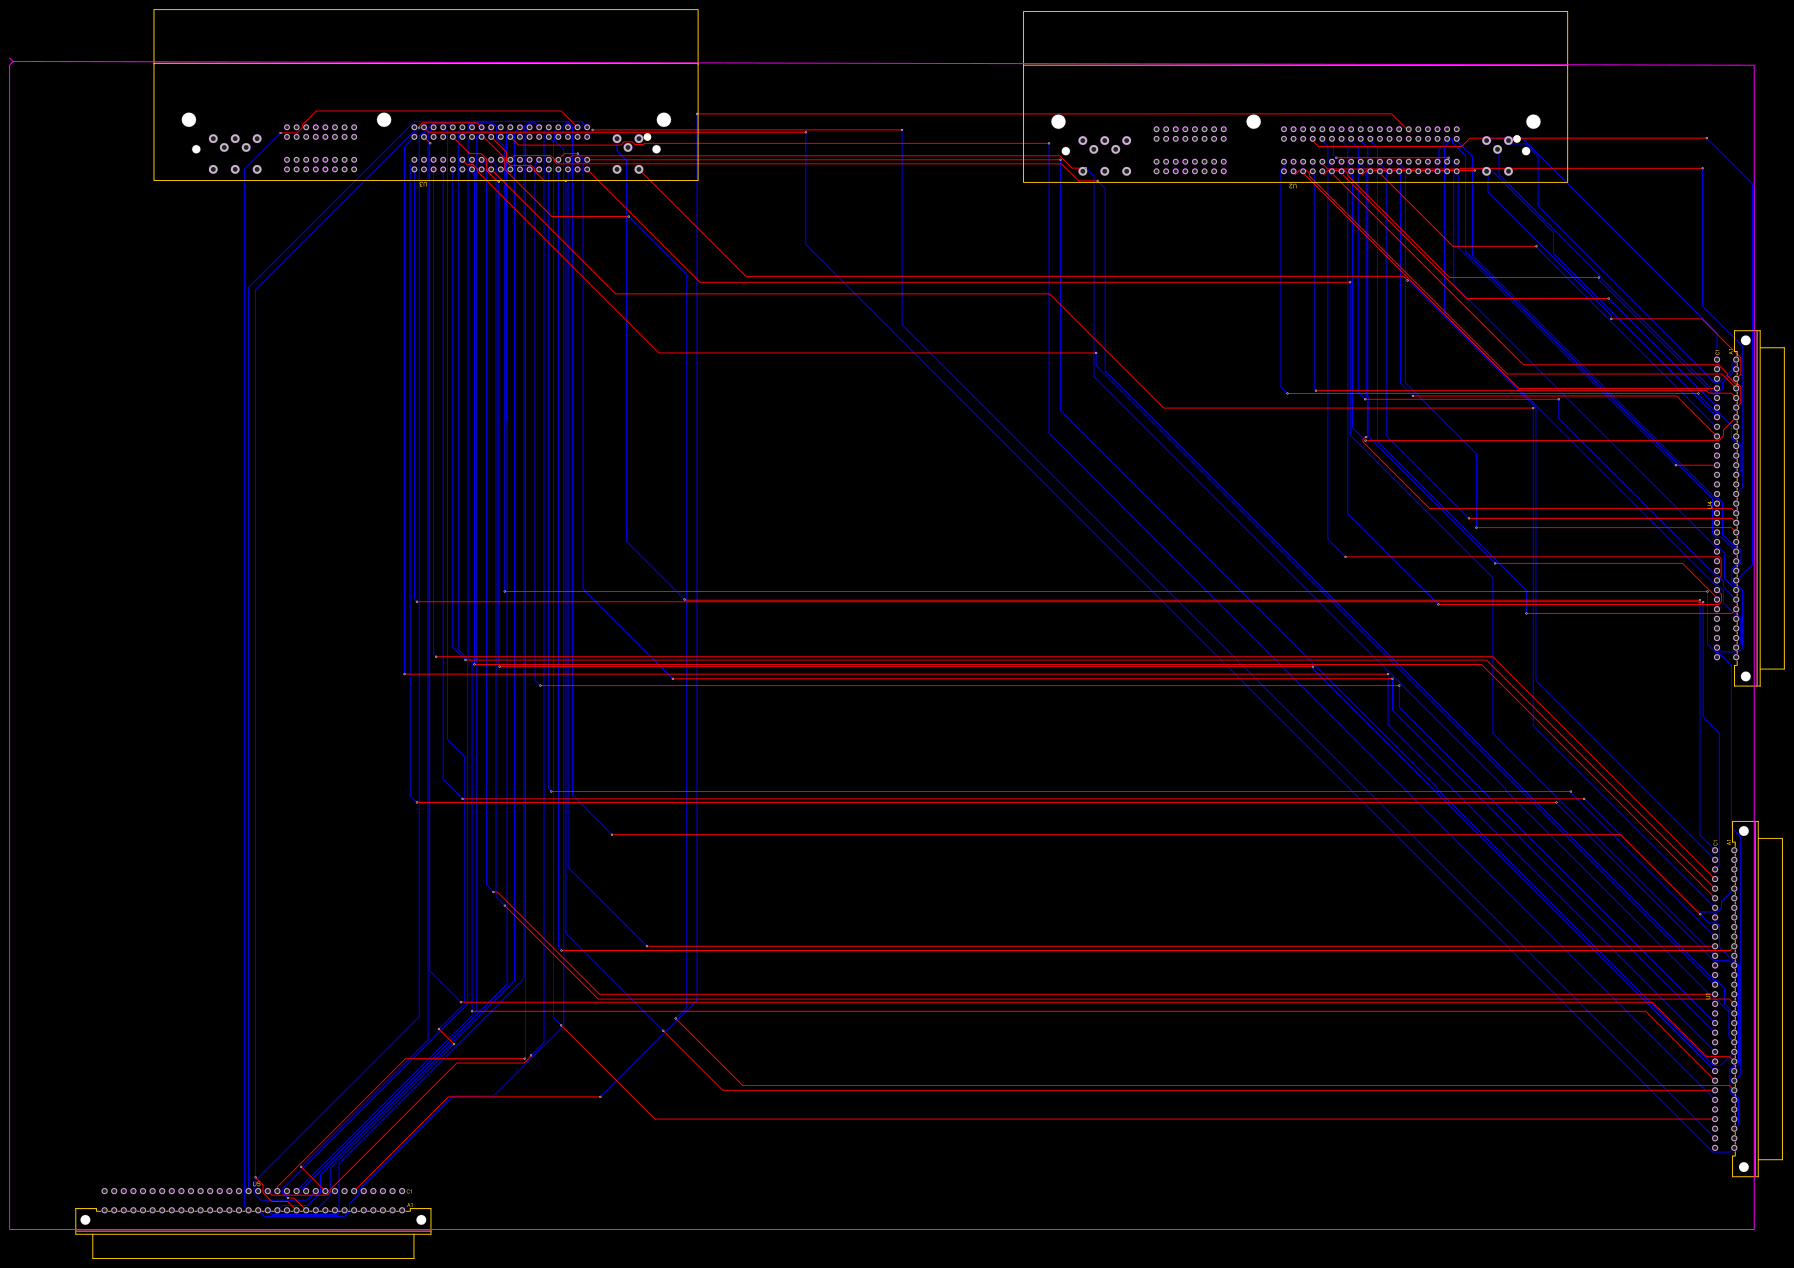
Task: Click bottom mounting hole of lower-right edge connector
Action: click(1744, 1167)
